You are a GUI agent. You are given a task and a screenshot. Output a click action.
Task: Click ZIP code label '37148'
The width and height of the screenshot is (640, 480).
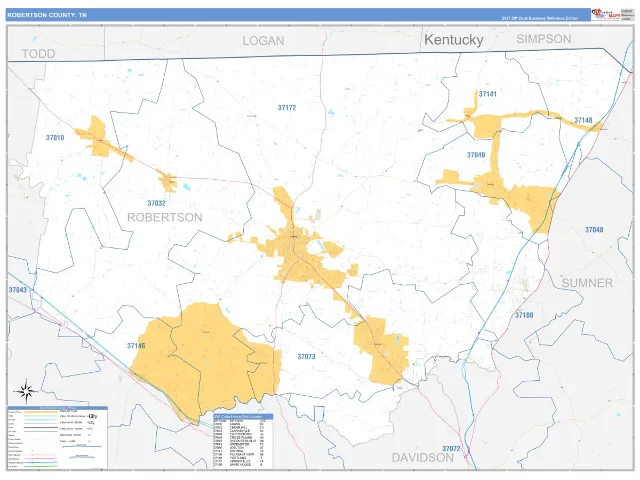(583, 120)
